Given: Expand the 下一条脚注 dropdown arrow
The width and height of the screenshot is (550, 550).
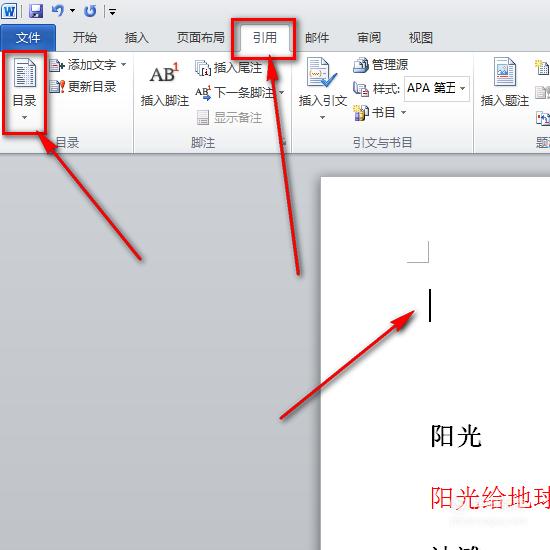Looking at the screenshot, I should [x=281, y=93].
